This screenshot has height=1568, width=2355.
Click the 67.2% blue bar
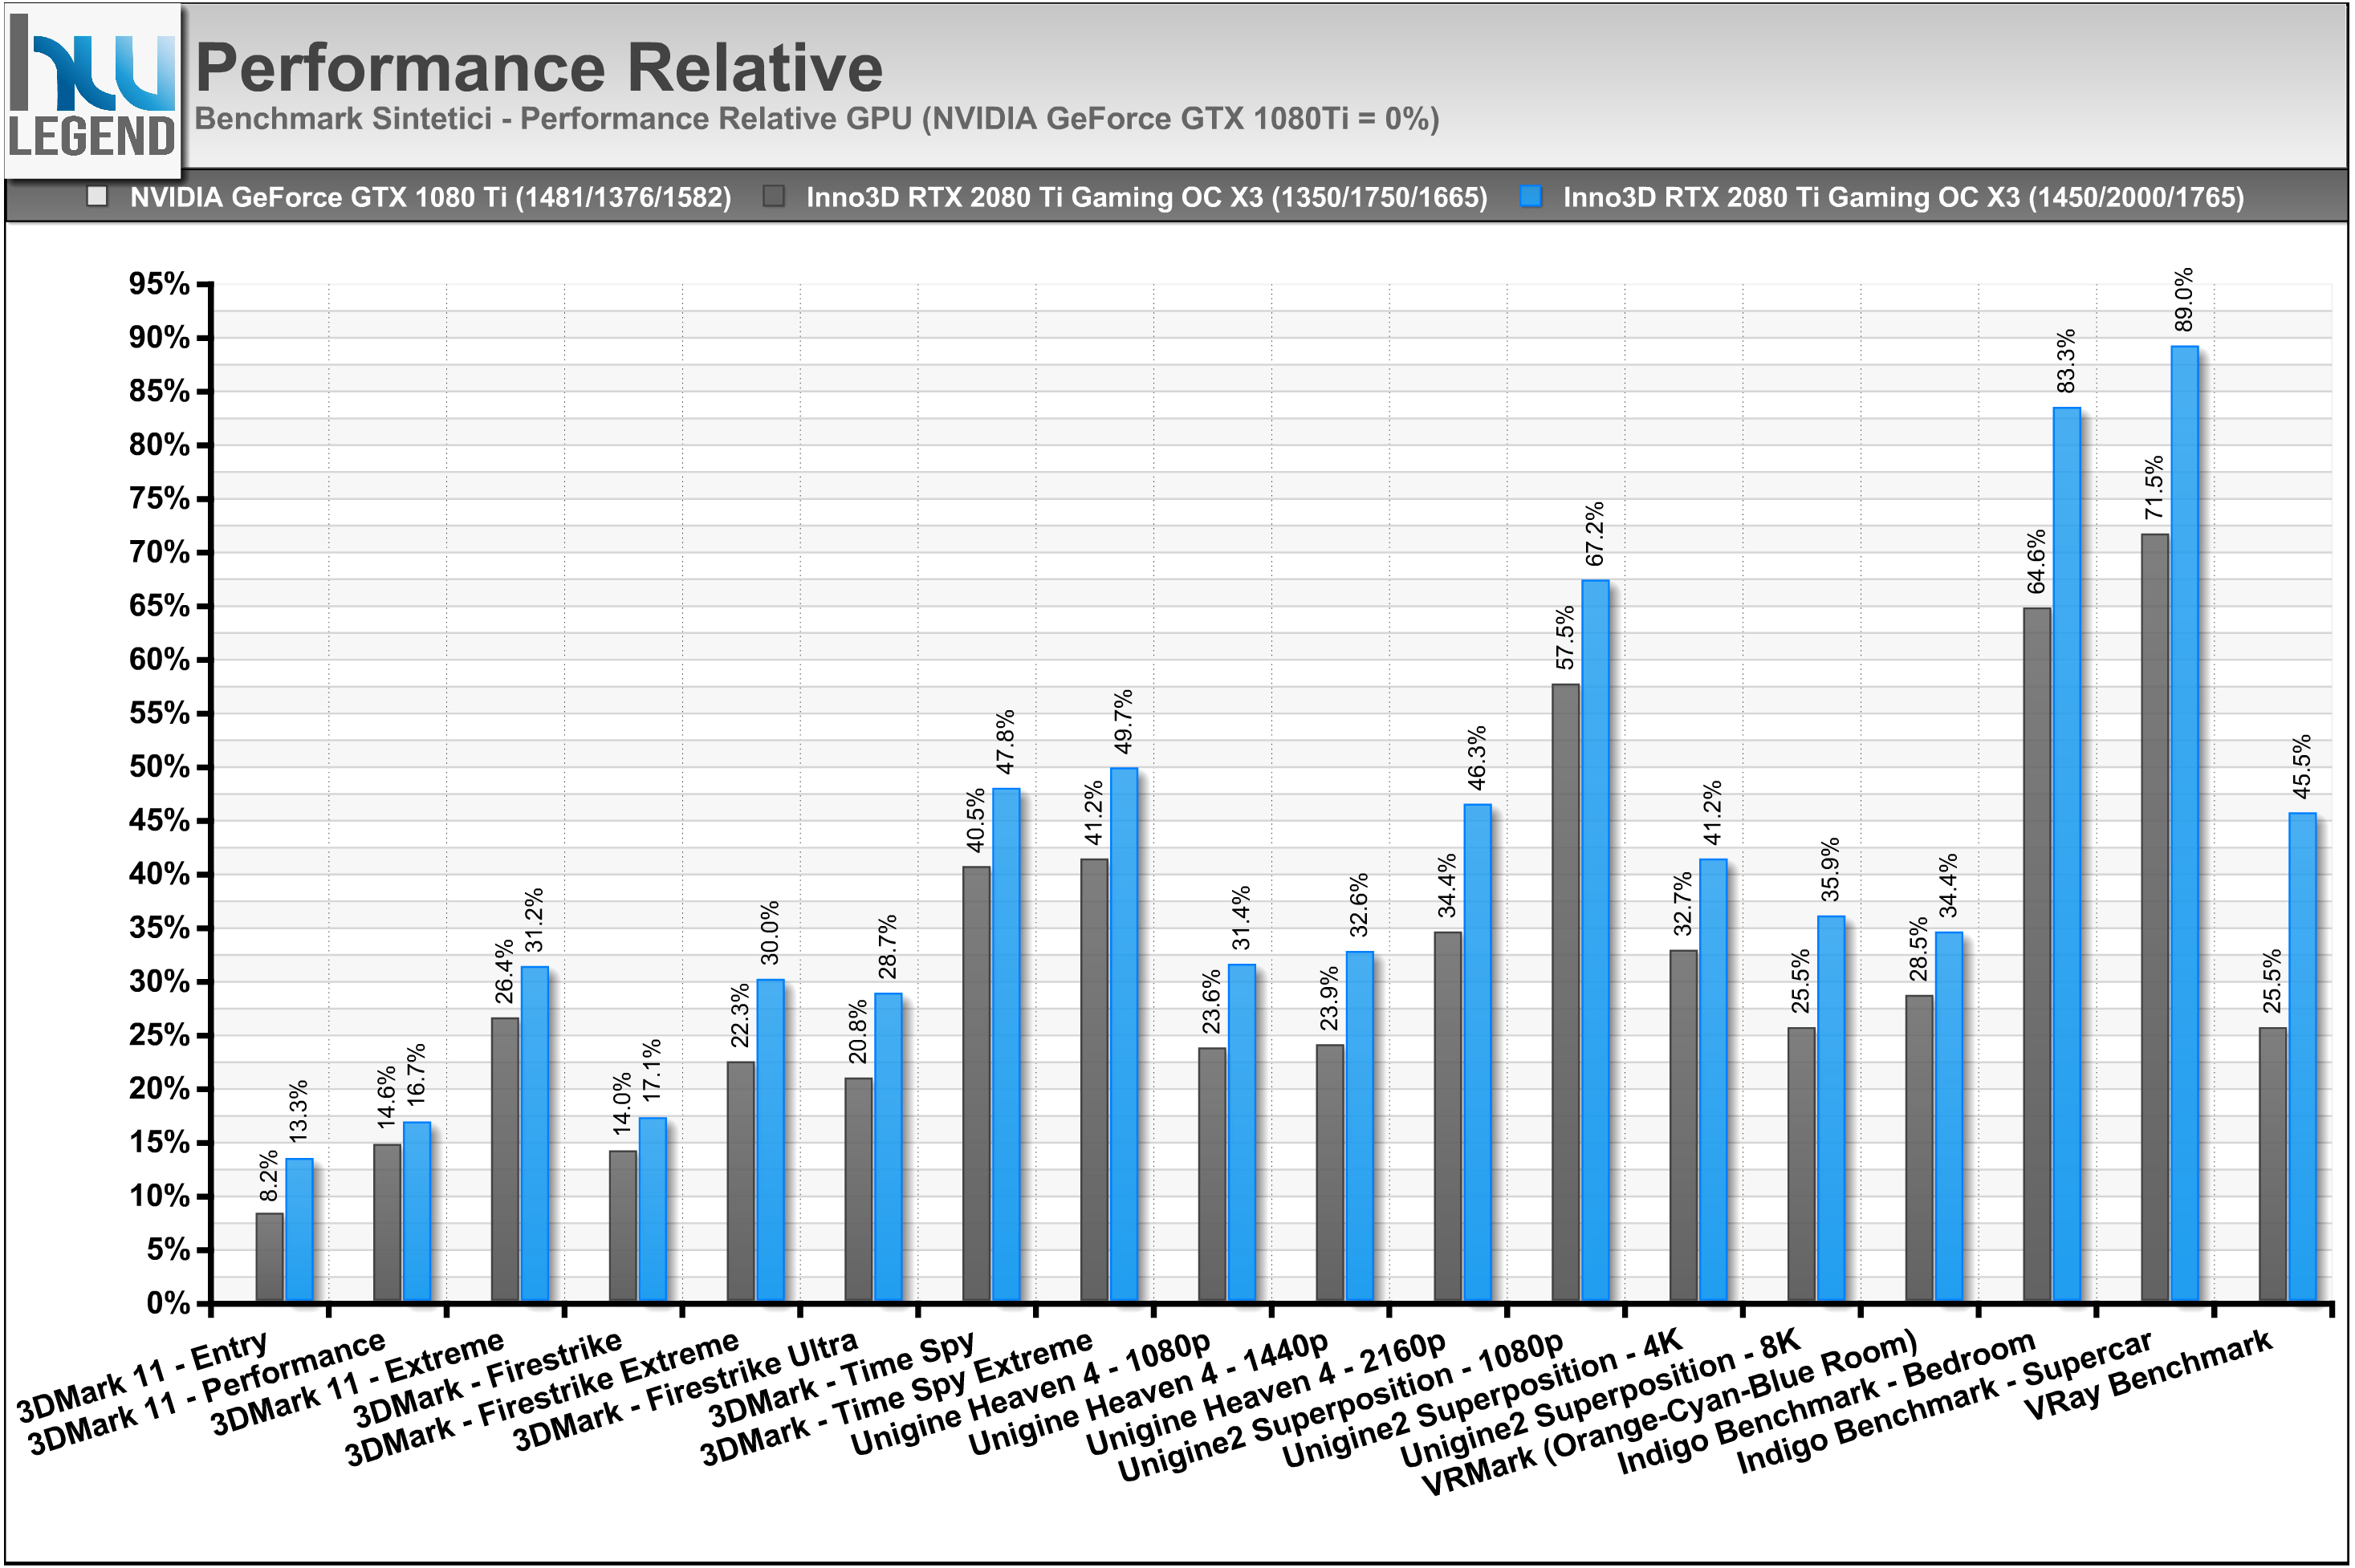(x=1595, y=941)
